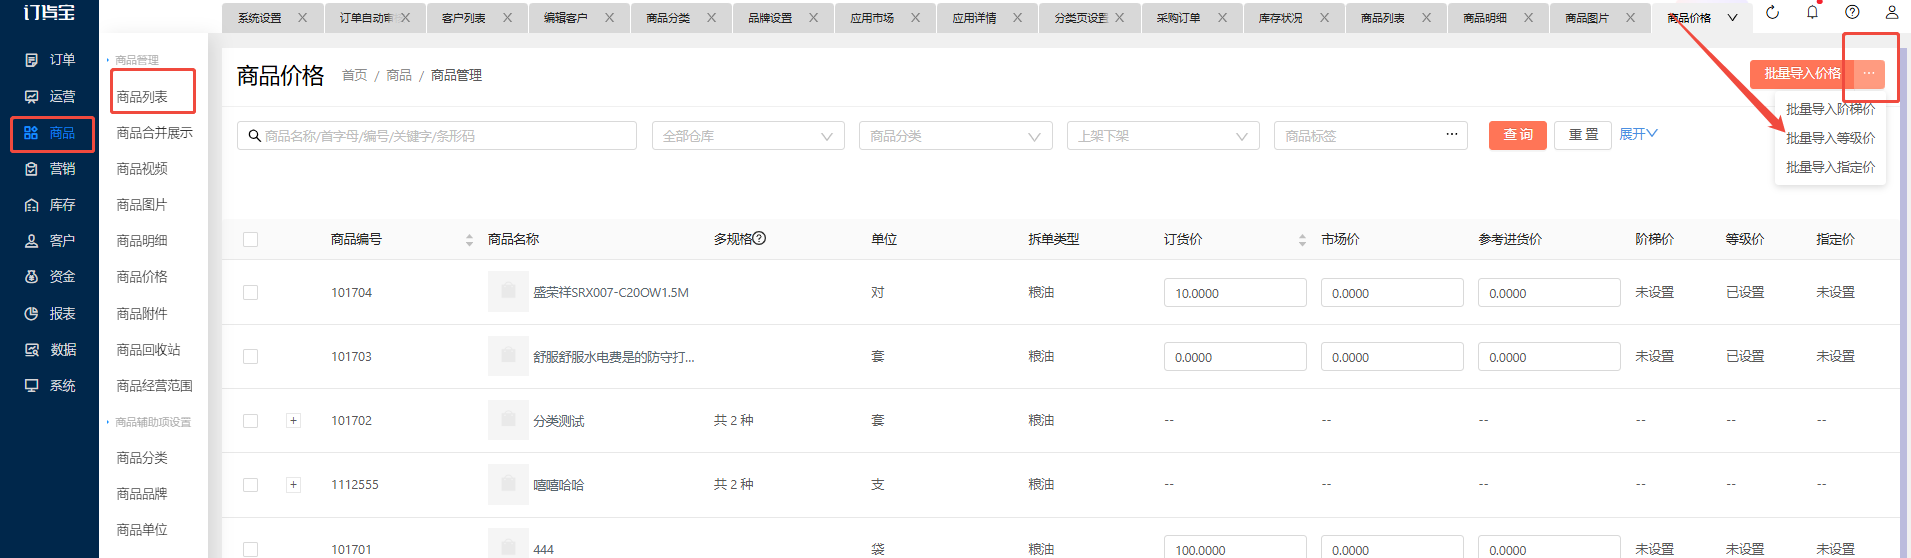The width and height of the screenshot is (1911, 558).
Task: Open 商品合并展示 in sidebar submenu
Action: (154, 133)
